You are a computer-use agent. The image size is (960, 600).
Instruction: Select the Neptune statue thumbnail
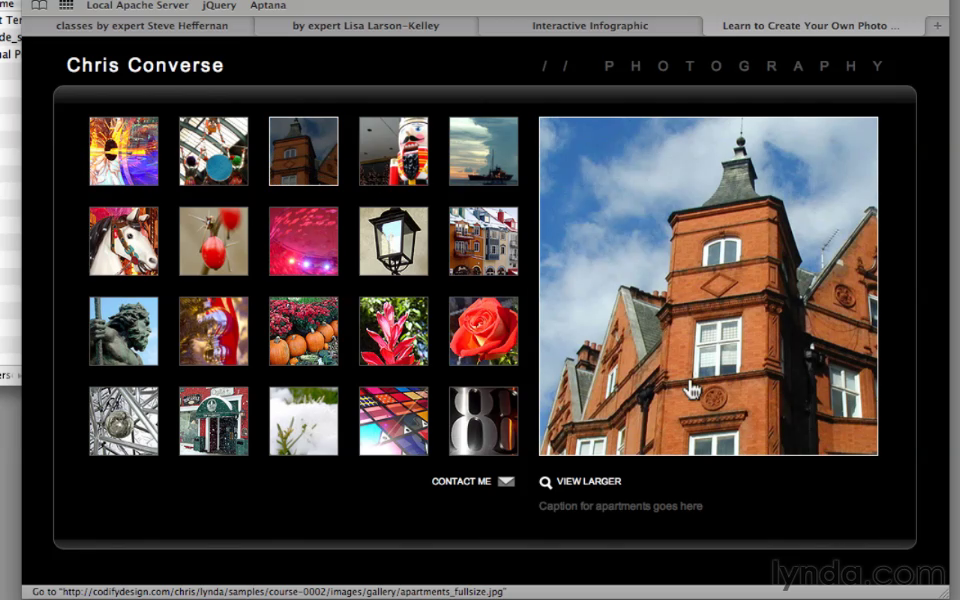(x=124, y=331)
